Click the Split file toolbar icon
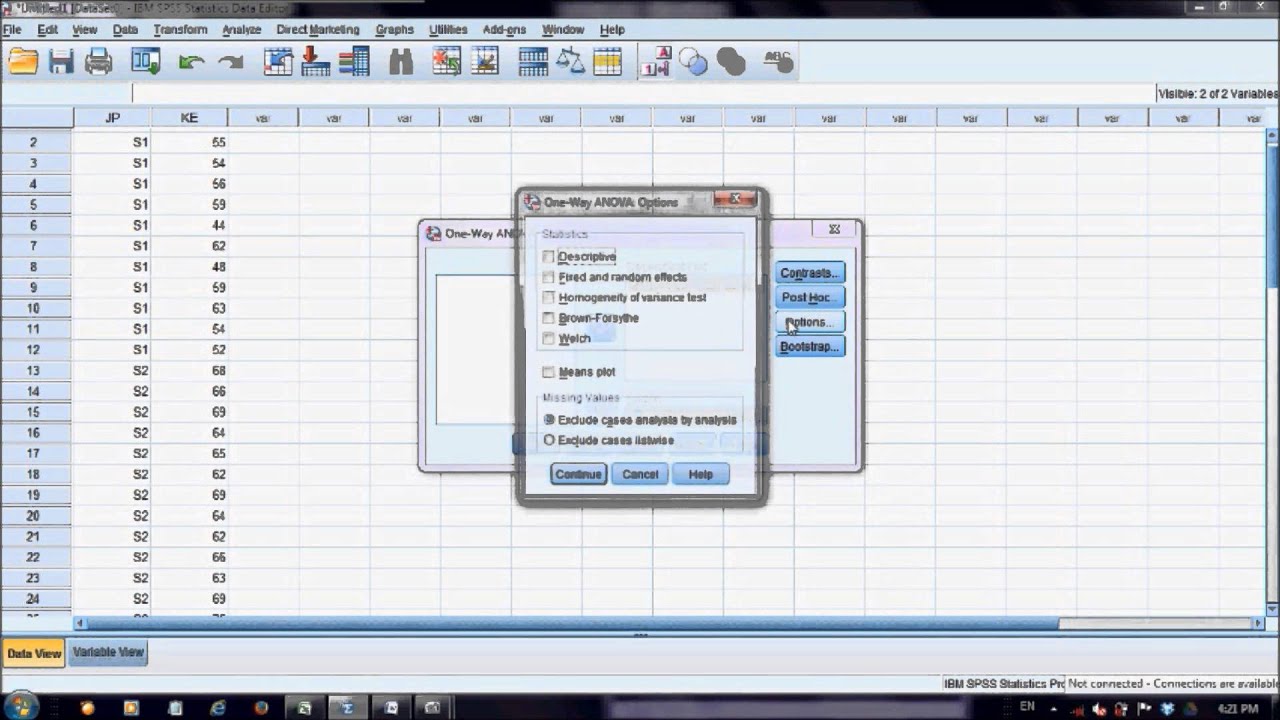1280x720 pixels. pyautogui.click(x=533, y=62)
